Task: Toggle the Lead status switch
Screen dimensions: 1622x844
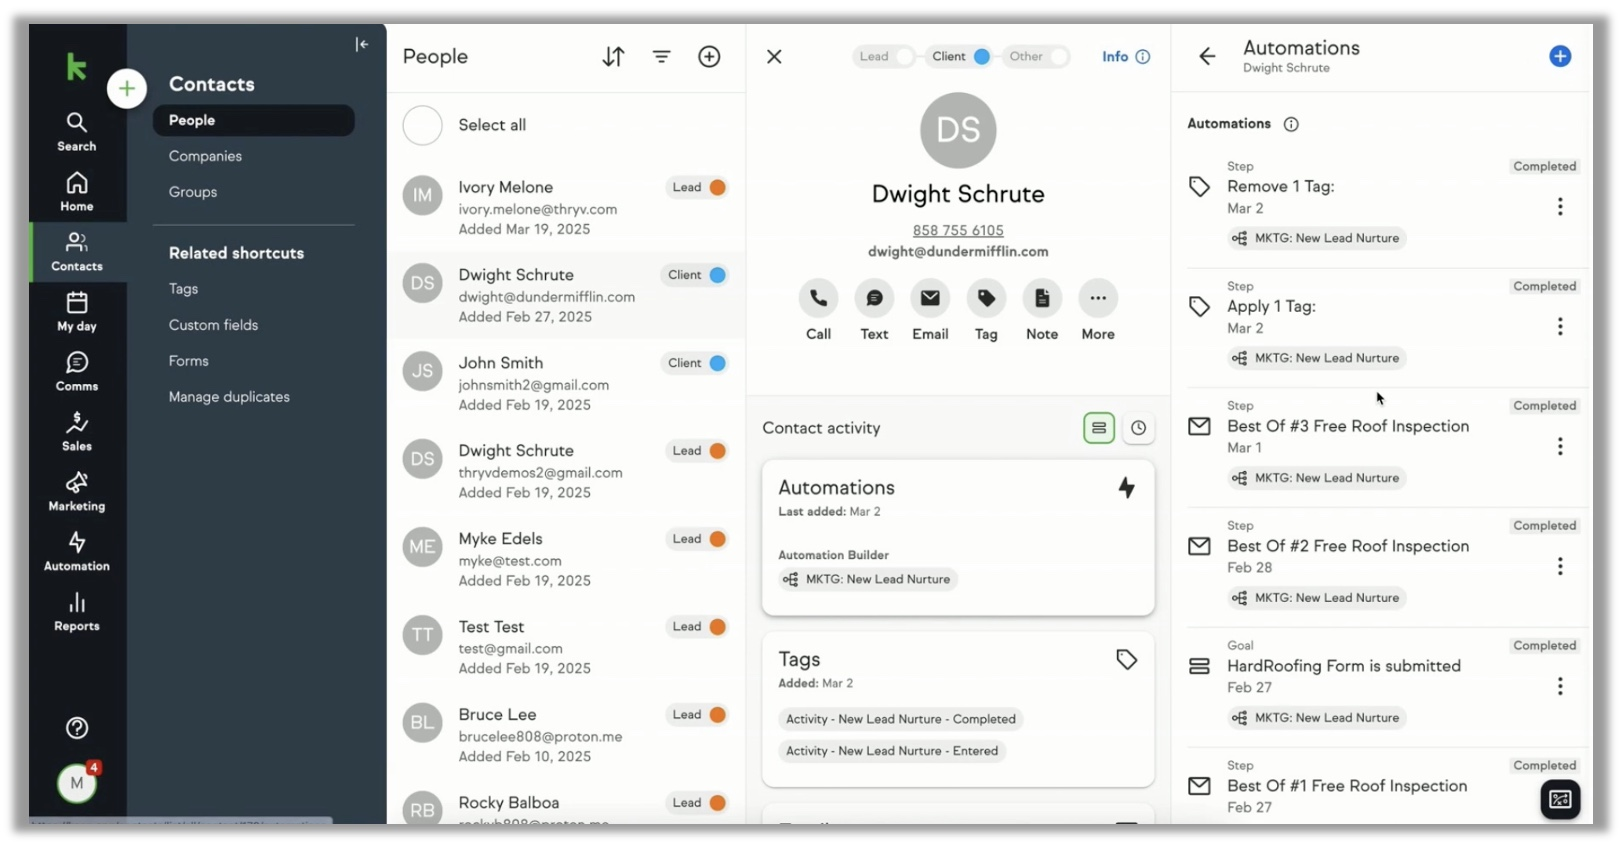Action: click(884, 57)
